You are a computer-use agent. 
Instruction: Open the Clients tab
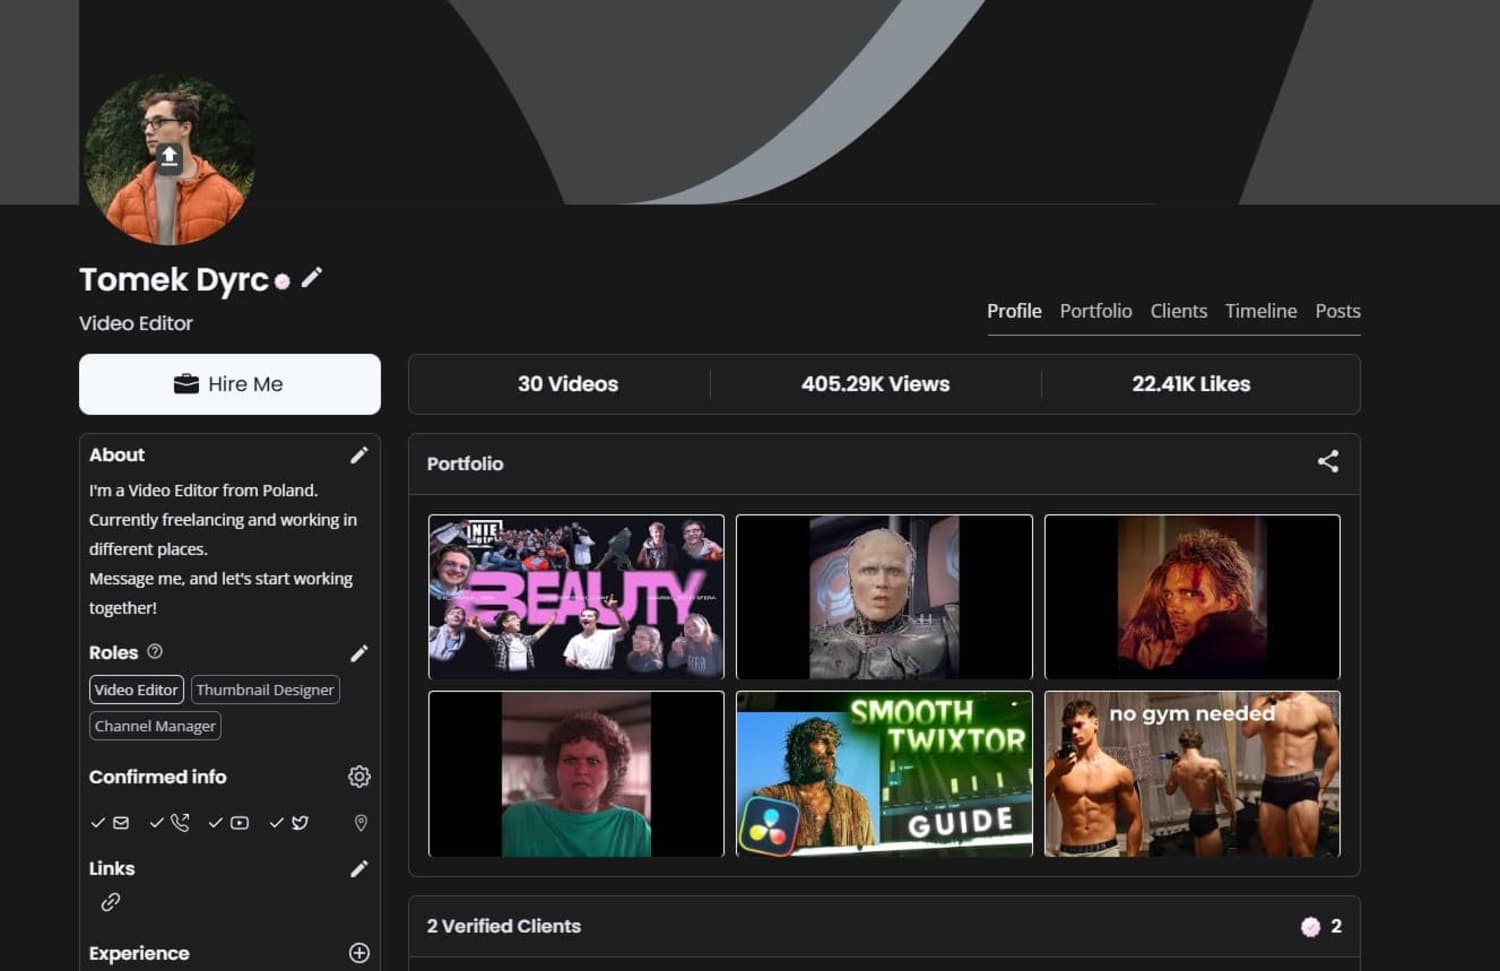pos(1179,311)
